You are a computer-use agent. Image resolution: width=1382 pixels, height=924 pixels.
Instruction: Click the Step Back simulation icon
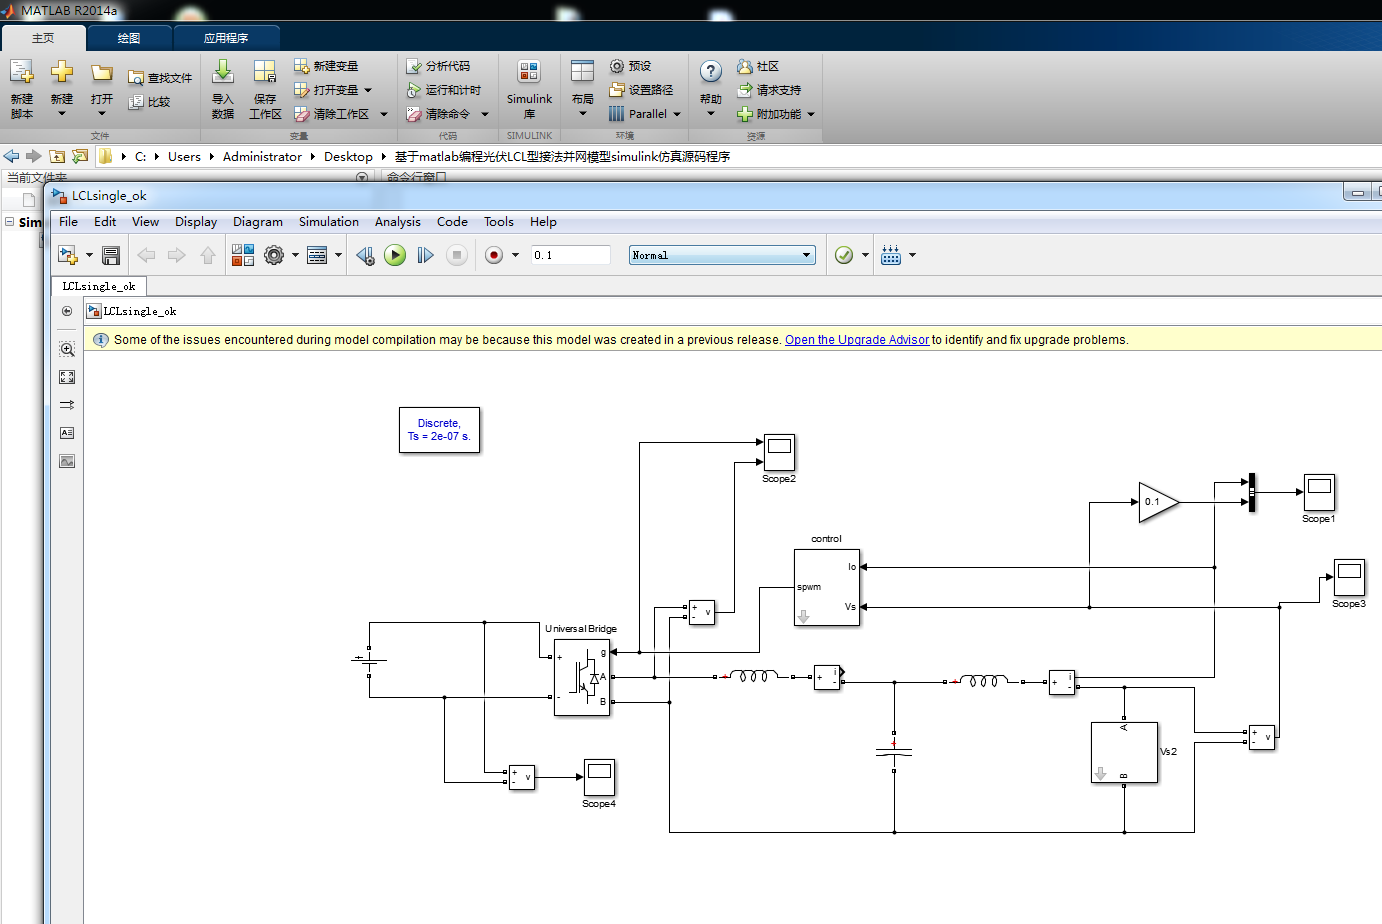point(365,256)
